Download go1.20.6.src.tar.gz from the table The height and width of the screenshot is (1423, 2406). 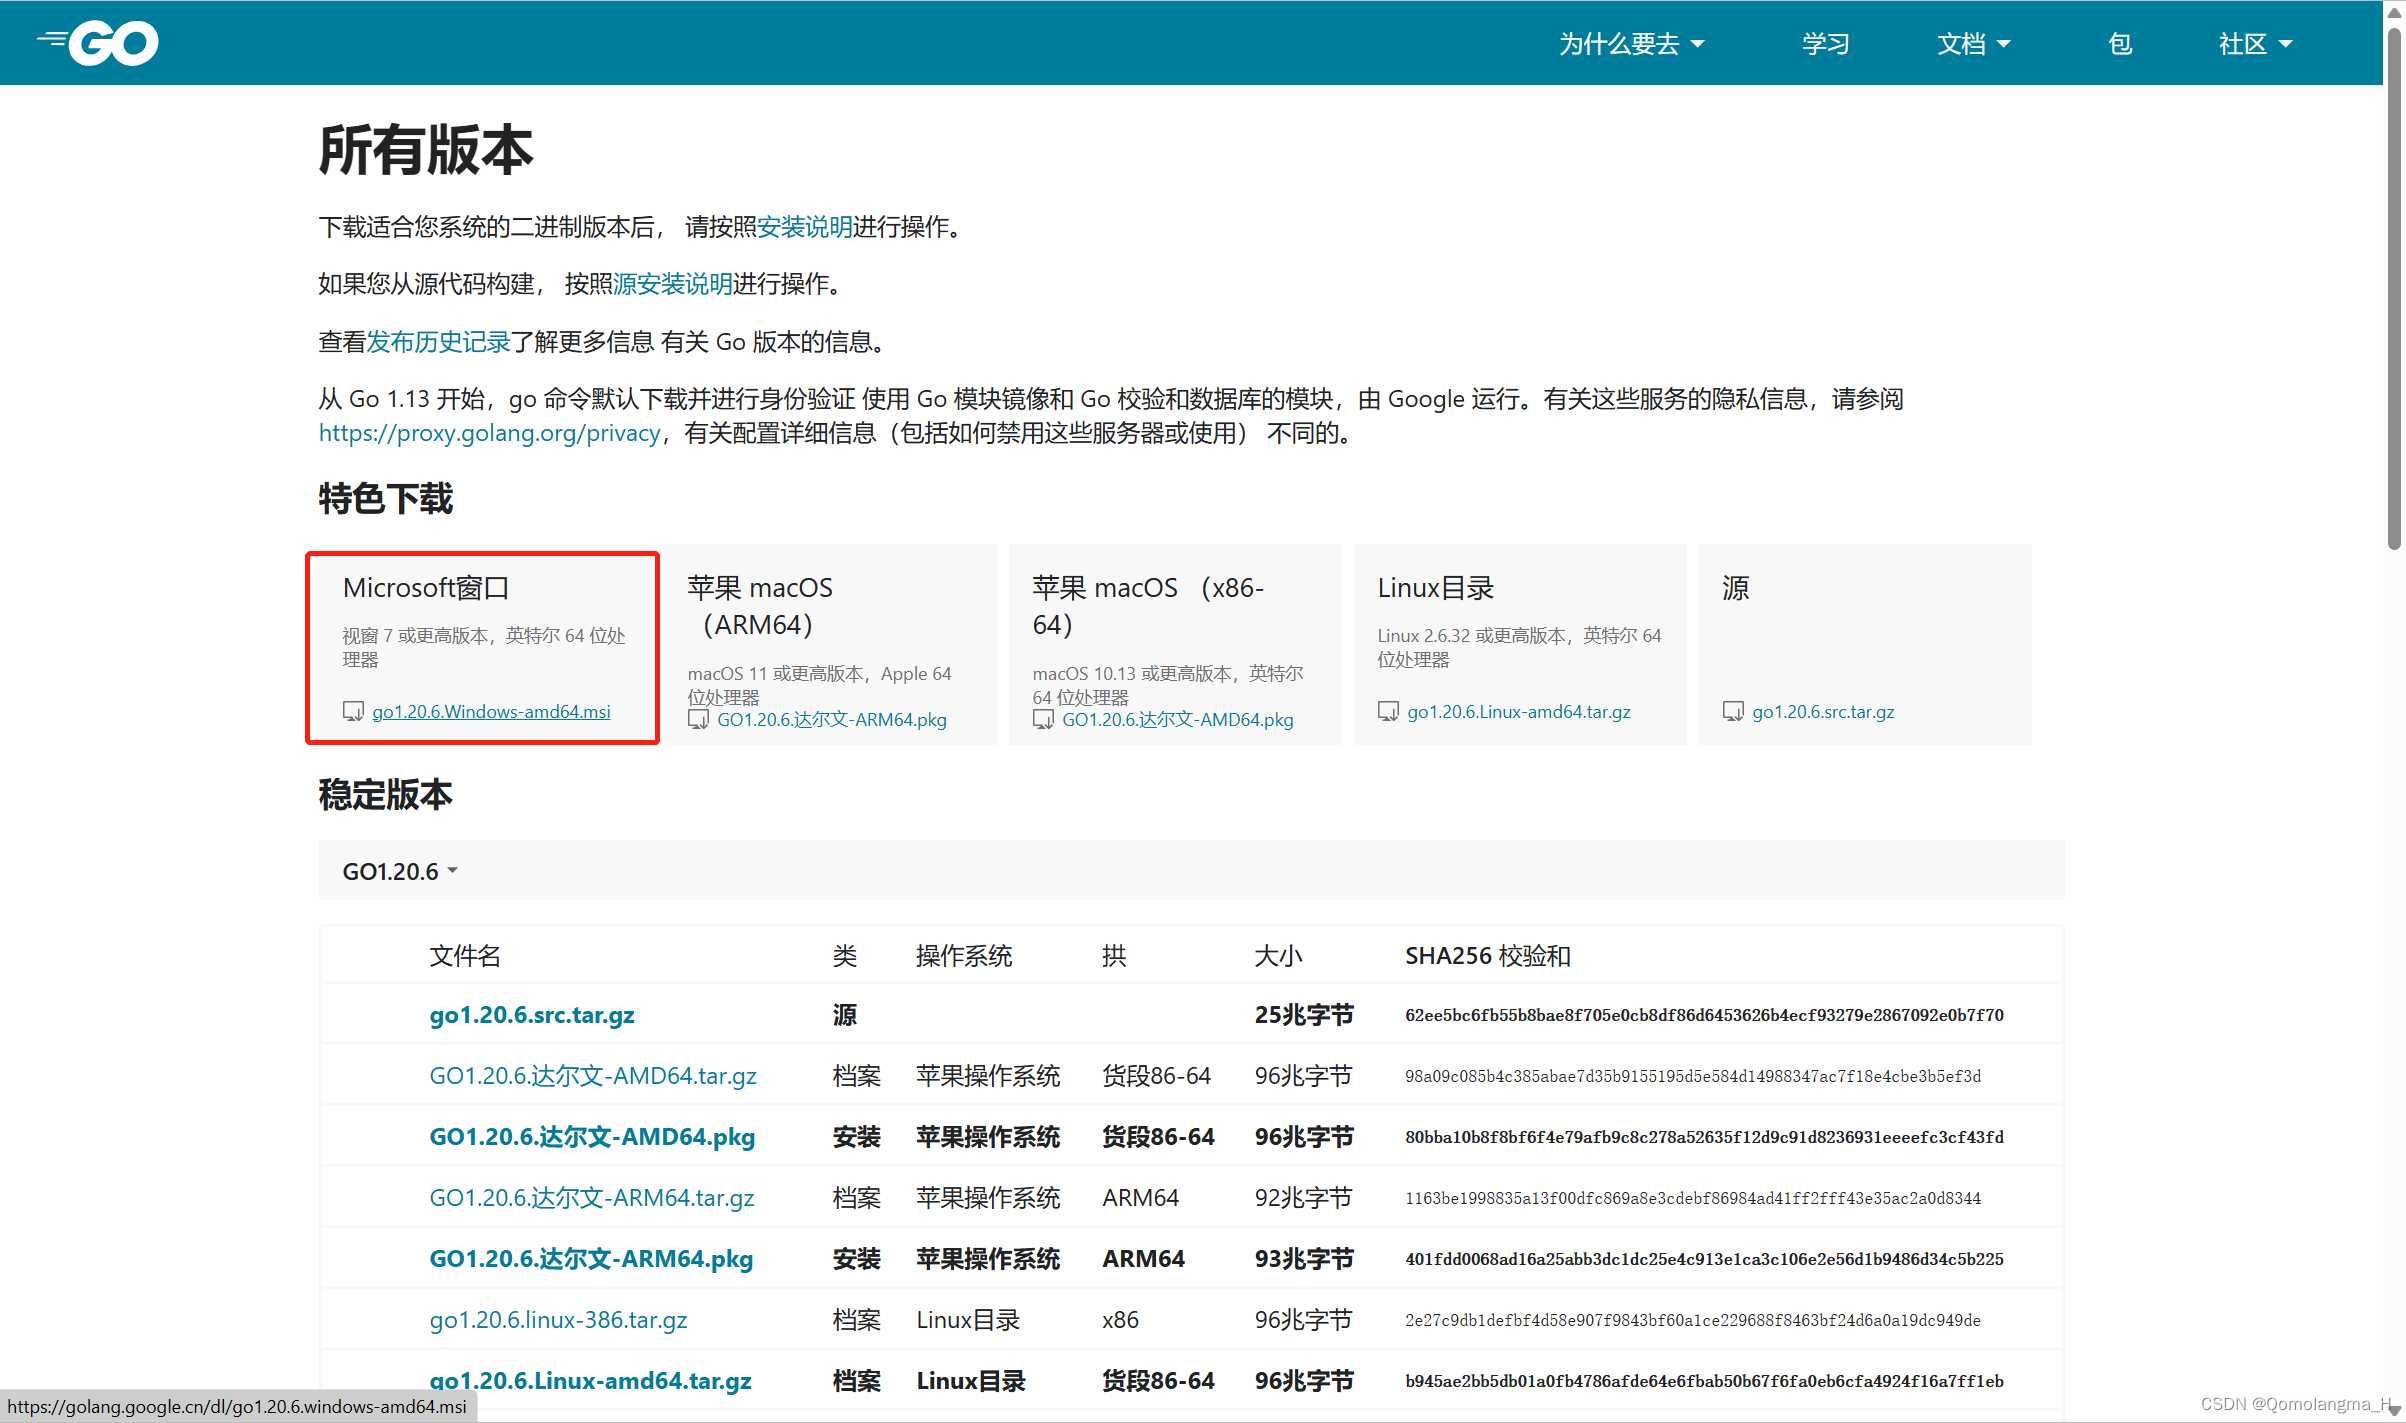531,1014
